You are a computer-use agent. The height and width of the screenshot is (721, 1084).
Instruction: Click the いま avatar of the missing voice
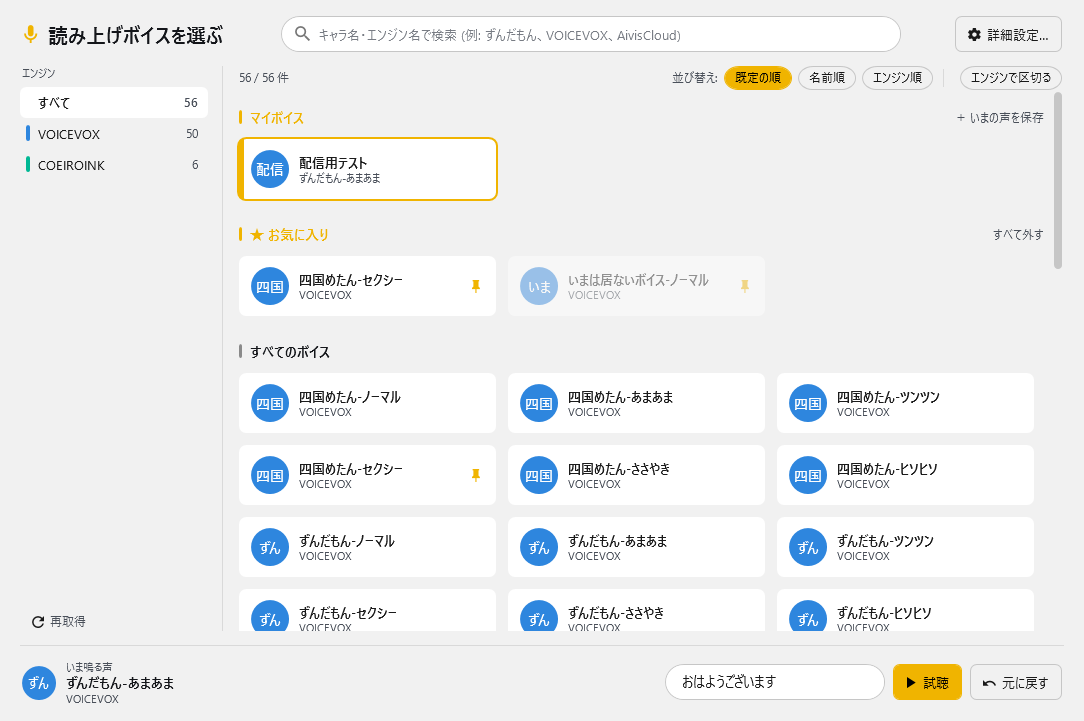pos(539,286)
